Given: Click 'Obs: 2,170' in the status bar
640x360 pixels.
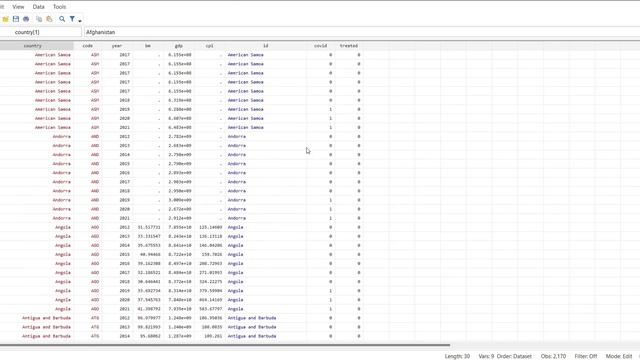Looking at the screenshot, I should [x=553, y=356].
